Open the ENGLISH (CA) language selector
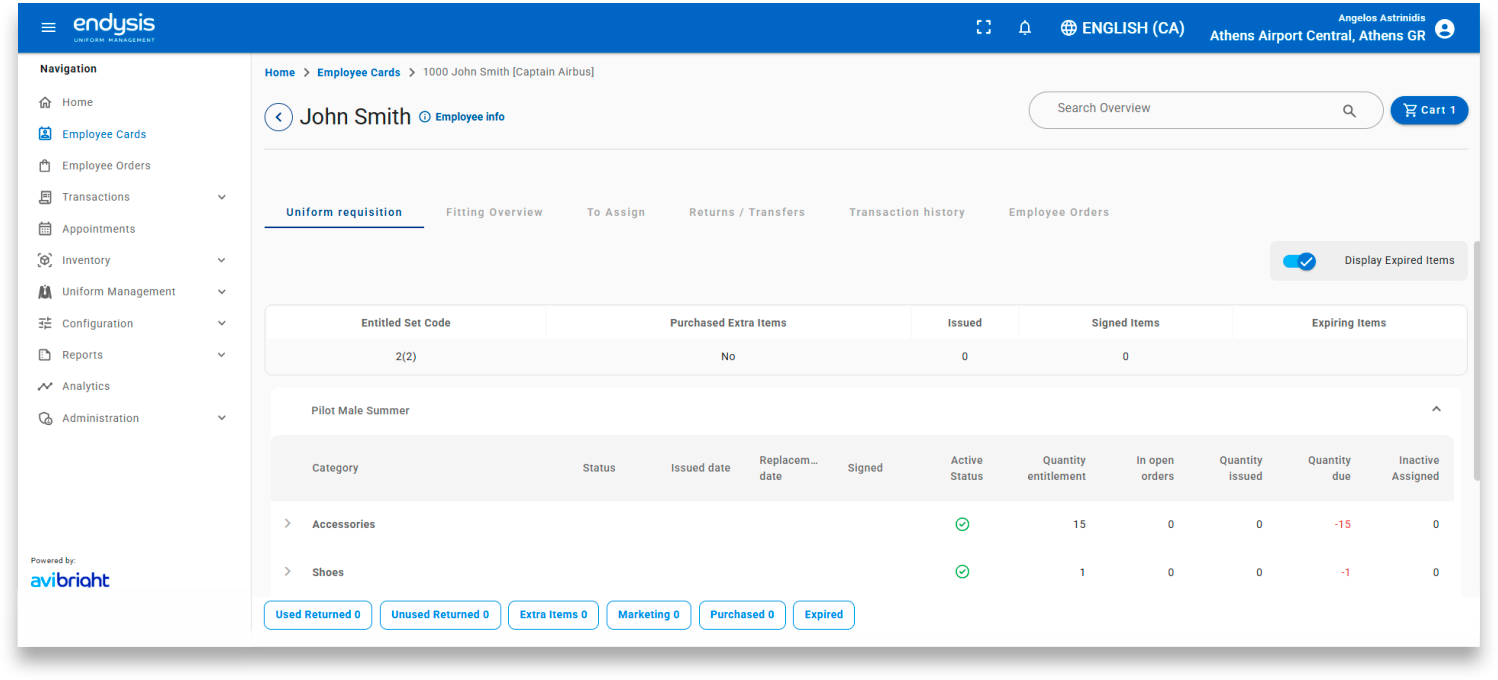Screen dimensions: 1498x680 click(x=1122, y=28)
